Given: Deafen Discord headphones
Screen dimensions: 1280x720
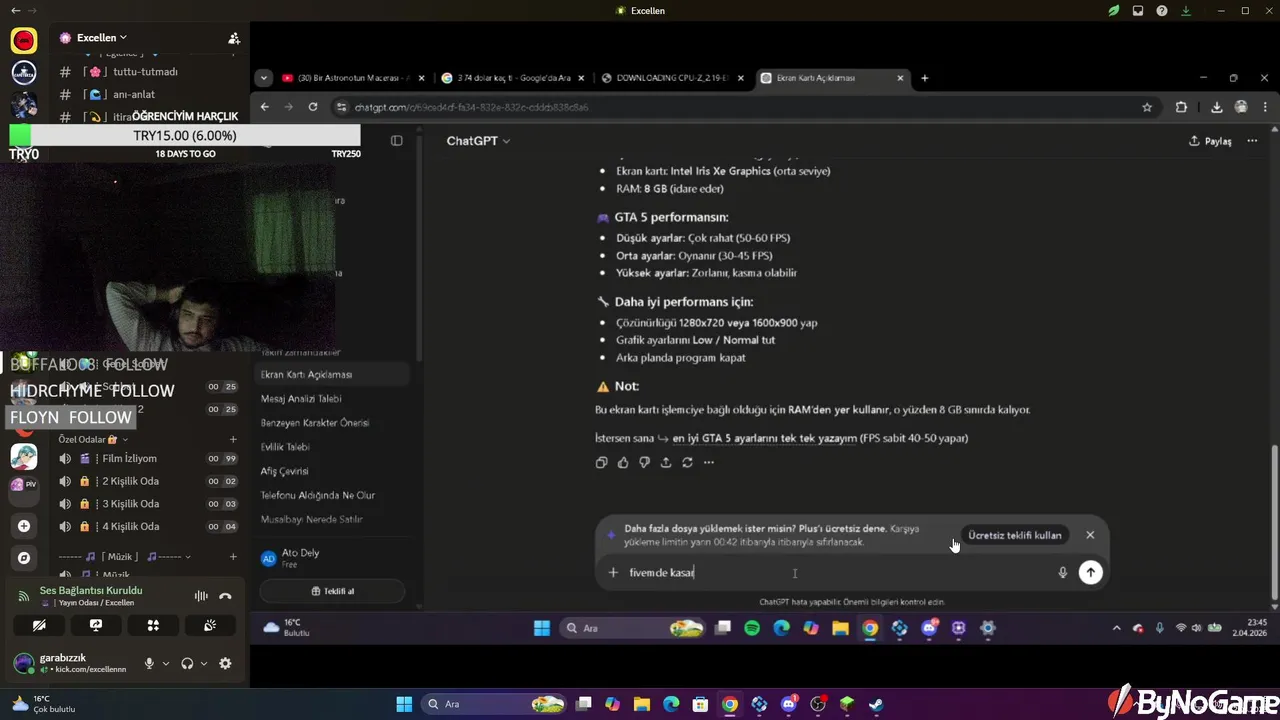Looking at the screenshot, I should tap(187, 663).
